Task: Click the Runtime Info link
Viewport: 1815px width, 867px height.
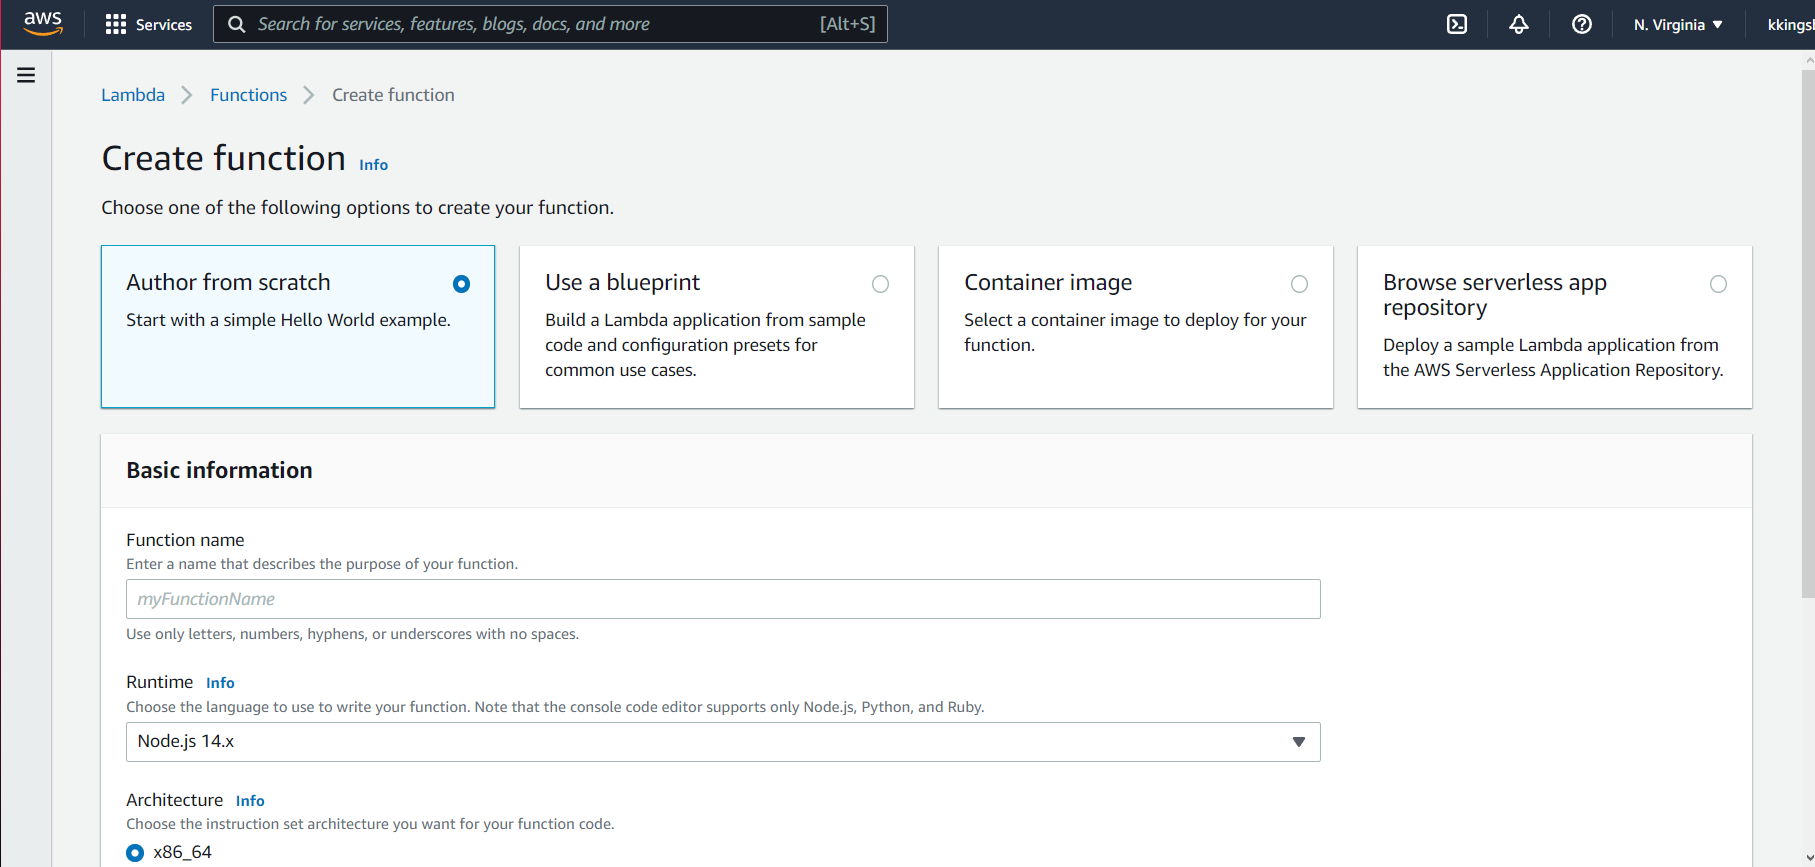Action: 220,683
